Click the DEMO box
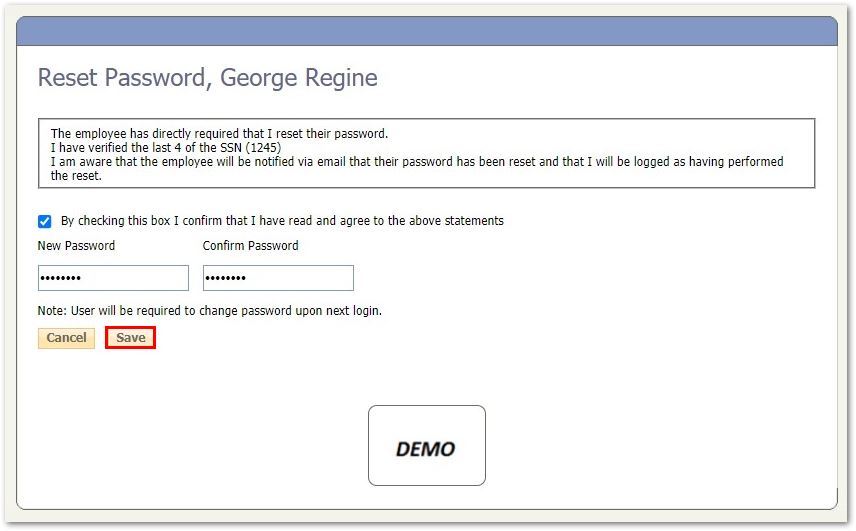This screenshot has width=856, height=531. click(426, 446)
